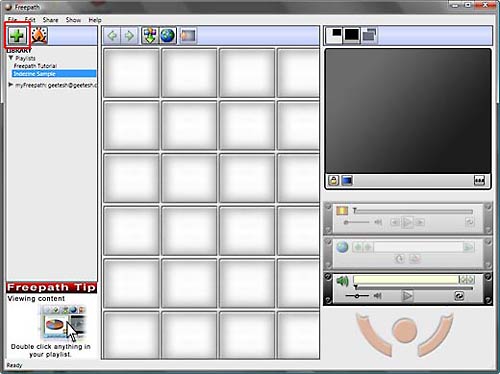Click the back arrow in the web panel
500x374 pixels.
coord(358,247)
